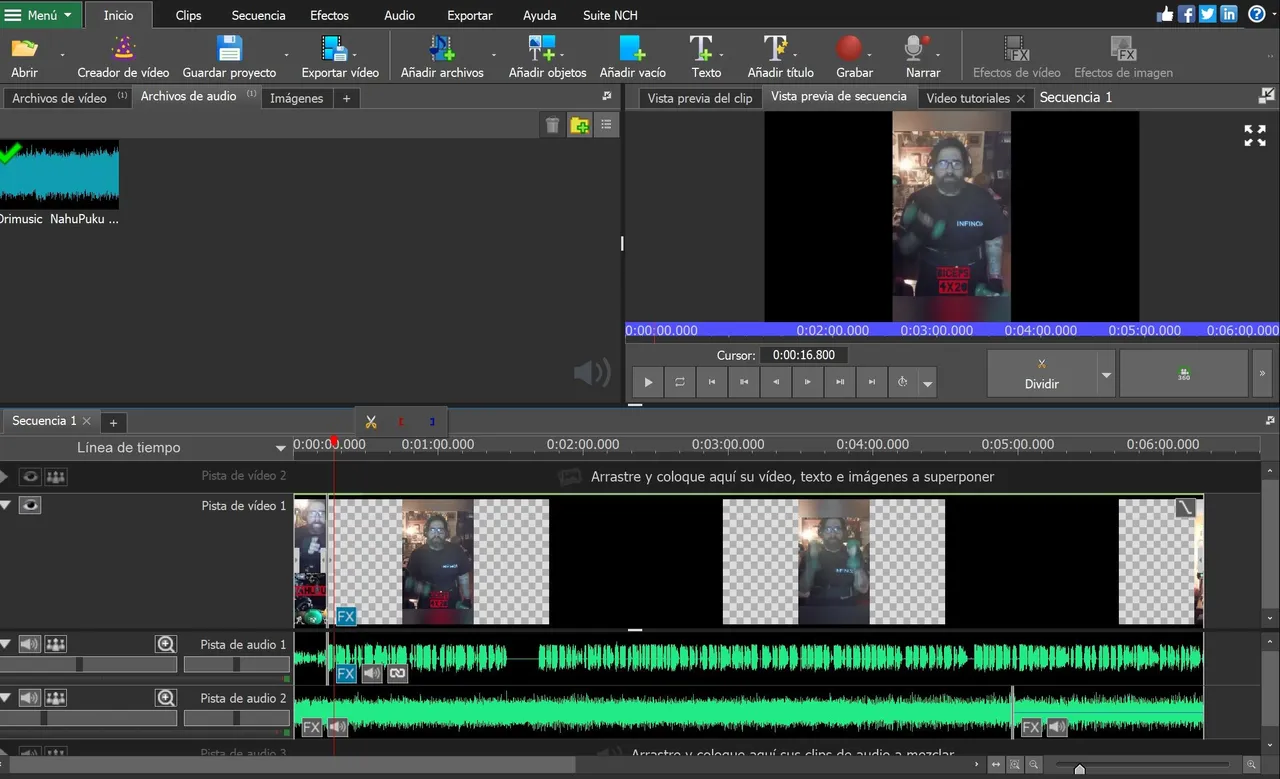Expand the Línea de tiempo dropdown
The image size is (1280, 779).
point(281,448)
